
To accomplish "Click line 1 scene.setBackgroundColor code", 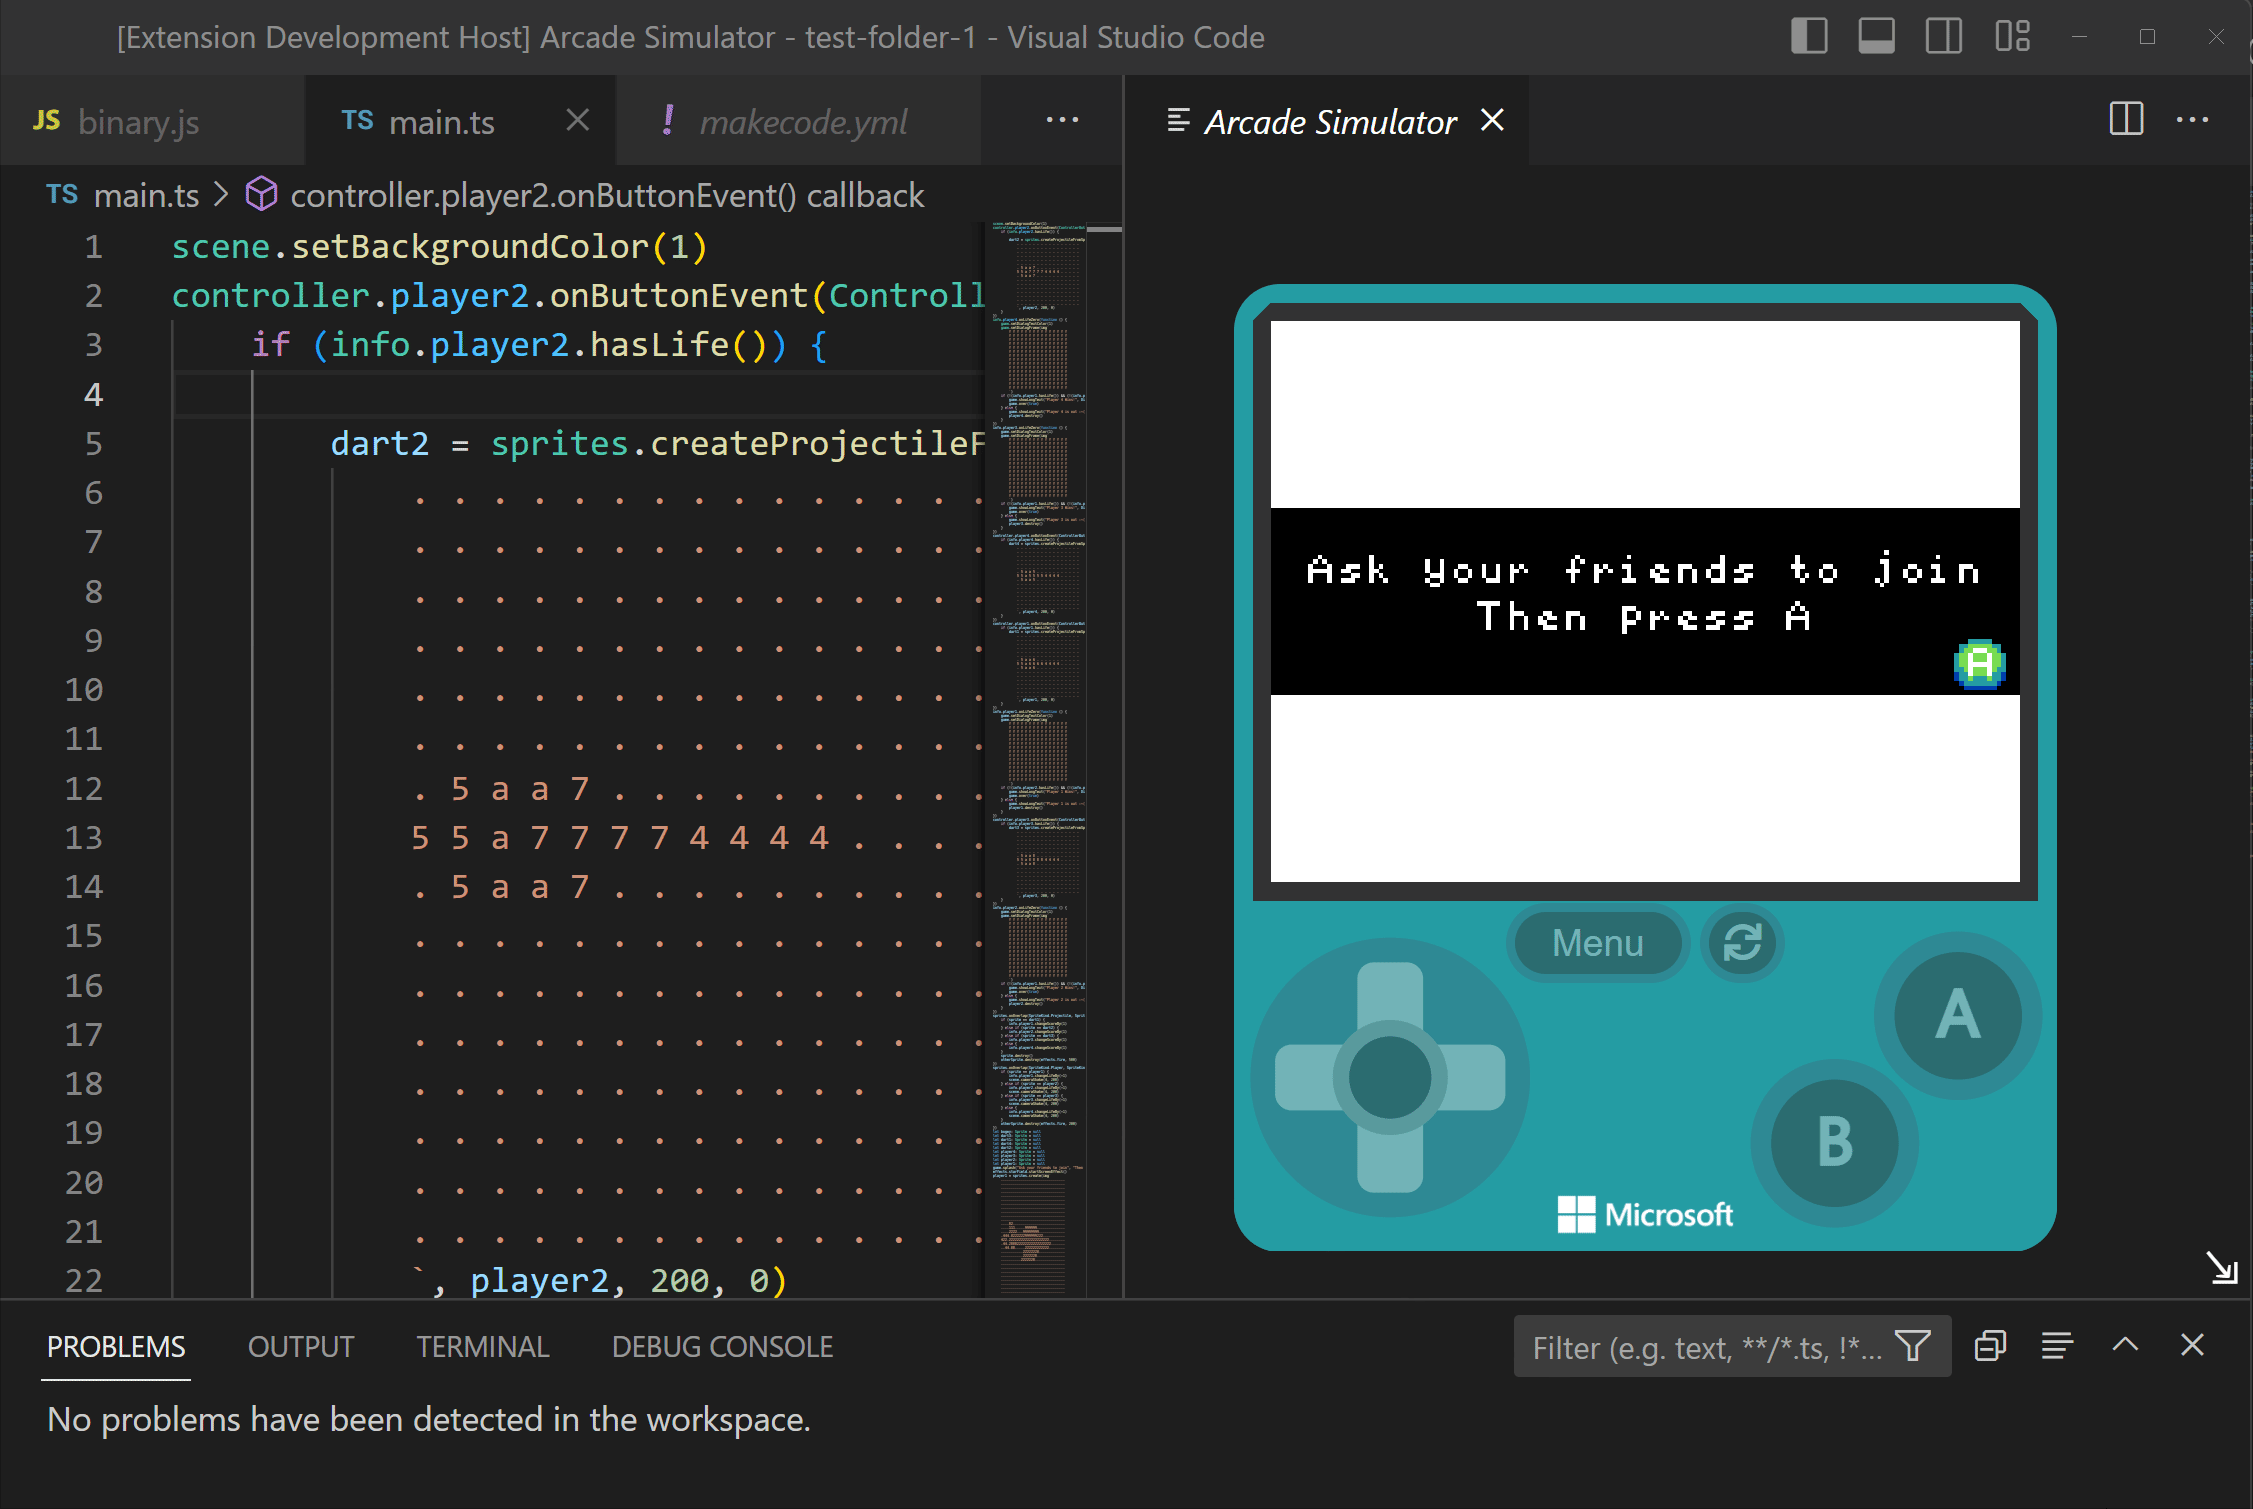I will click(439, 246).
